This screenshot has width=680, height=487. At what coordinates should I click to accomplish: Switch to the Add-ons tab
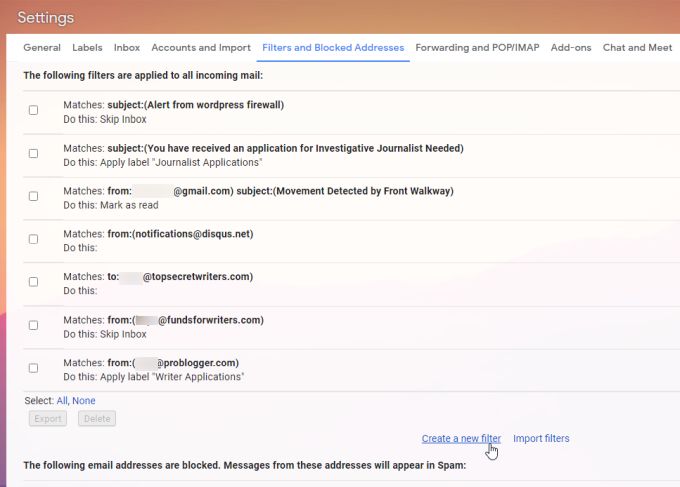tap(571, 47)
